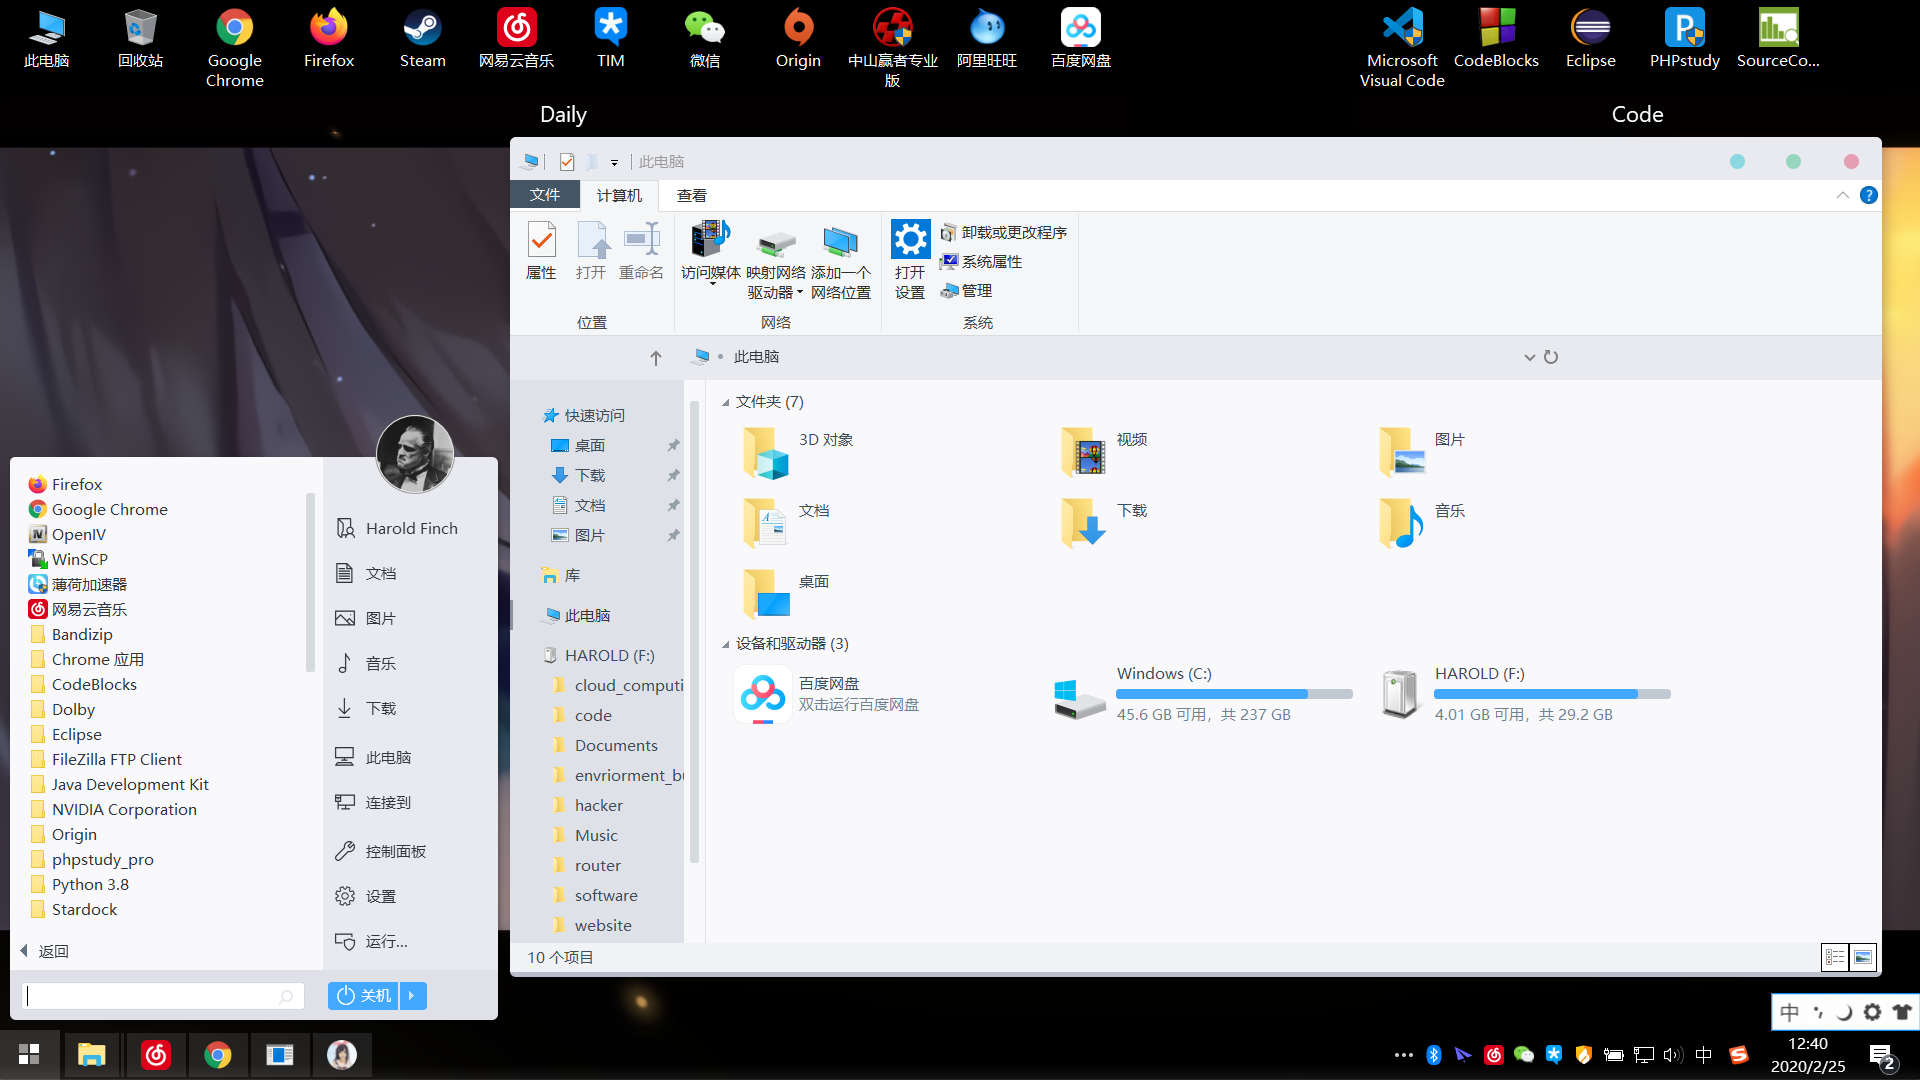Switch to details view toggle
Viewport: 1920px width, 1080px height.
coord(1835,957)
